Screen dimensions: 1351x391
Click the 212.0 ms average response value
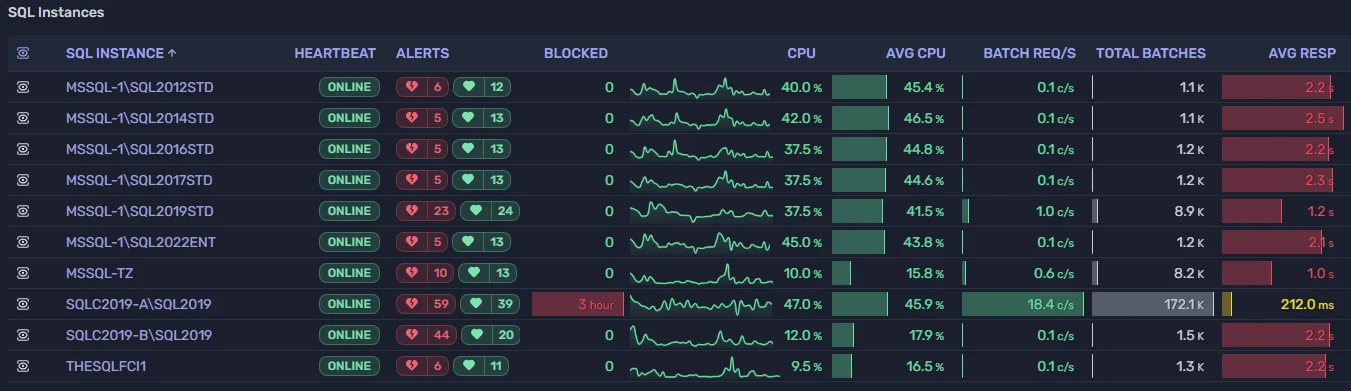[1308, 304]
